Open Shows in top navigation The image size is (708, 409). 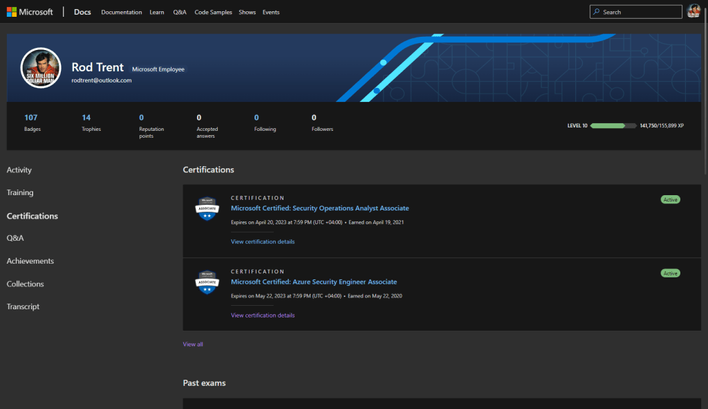point(247,12)
